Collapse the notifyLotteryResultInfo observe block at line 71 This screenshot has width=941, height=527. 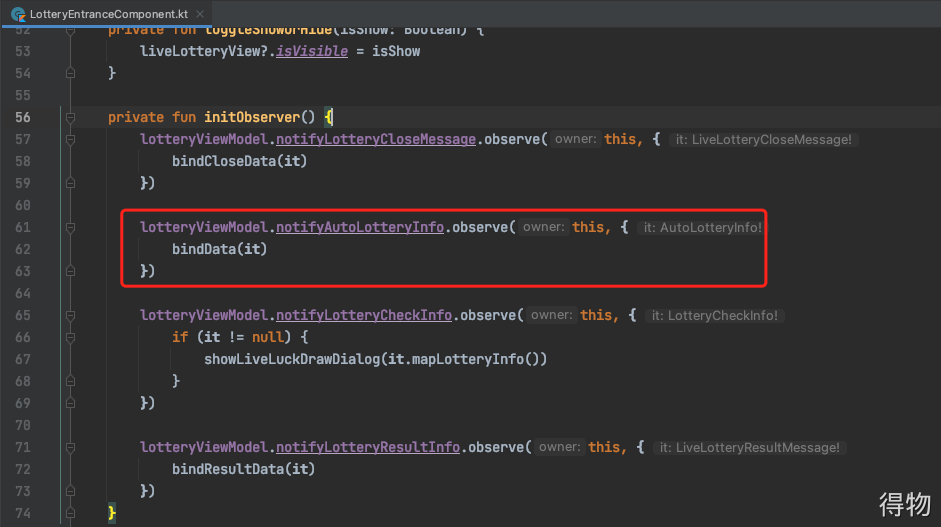[71, 447]
